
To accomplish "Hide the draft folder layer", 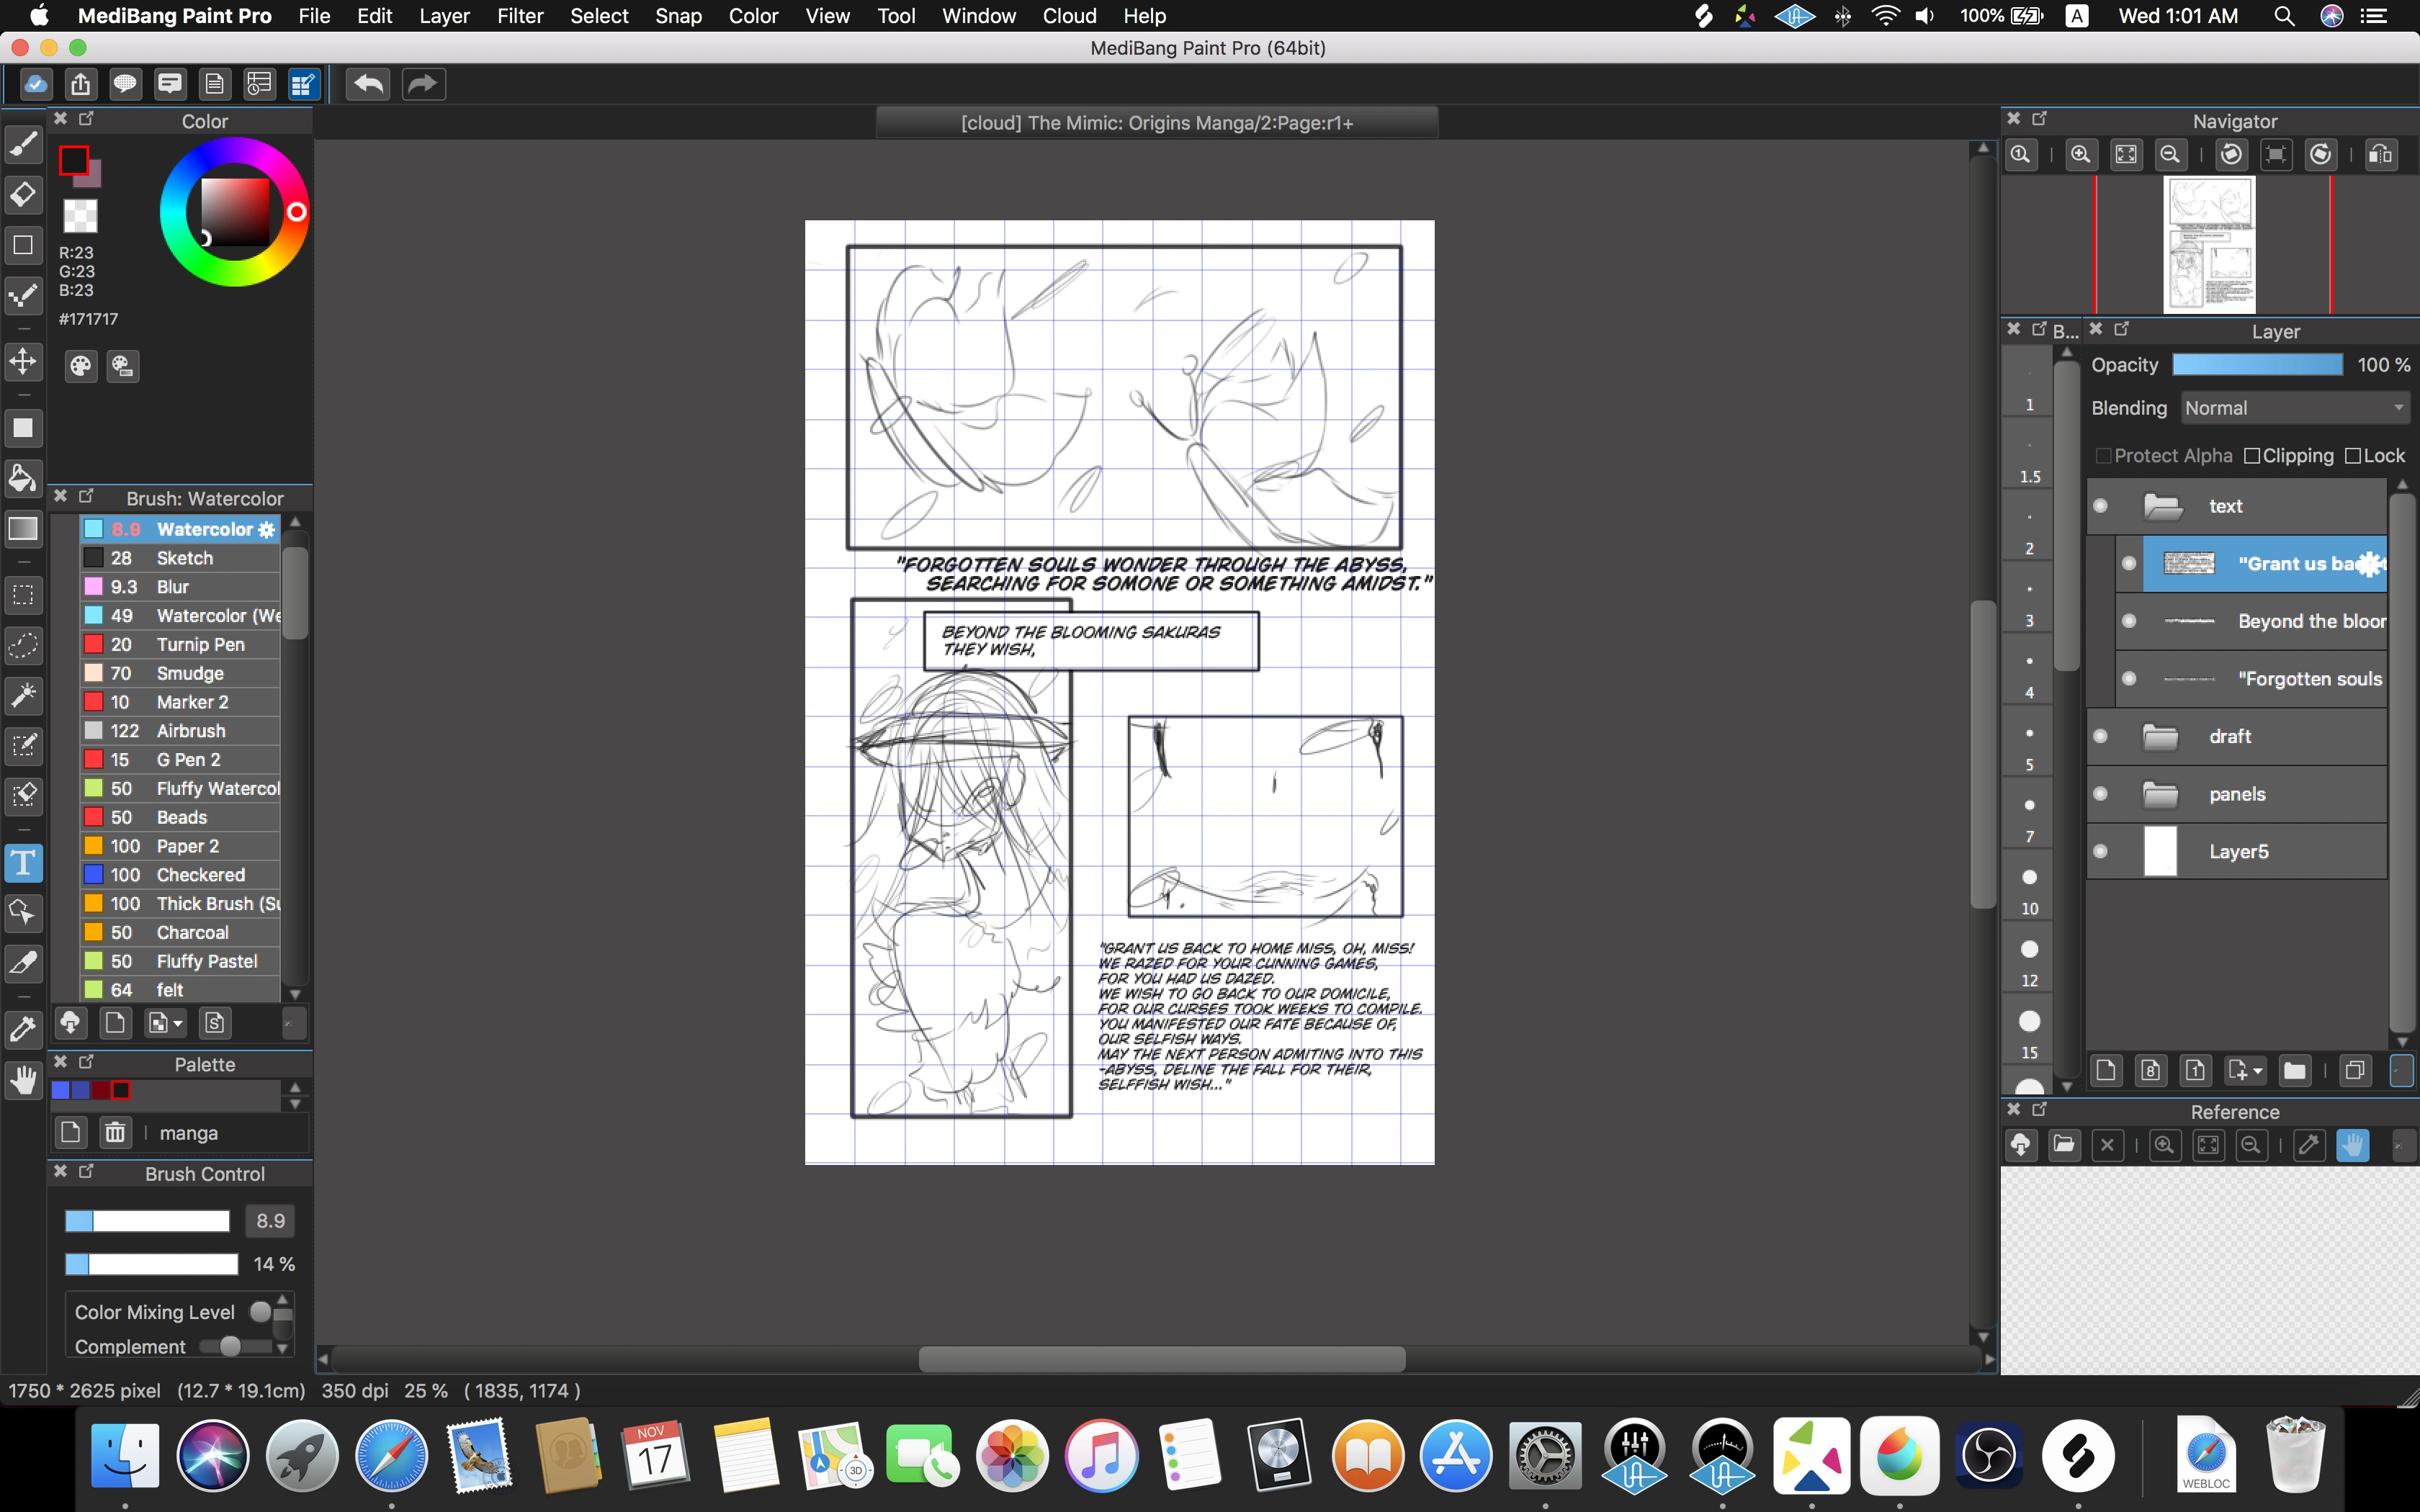I will [2100, 737].
